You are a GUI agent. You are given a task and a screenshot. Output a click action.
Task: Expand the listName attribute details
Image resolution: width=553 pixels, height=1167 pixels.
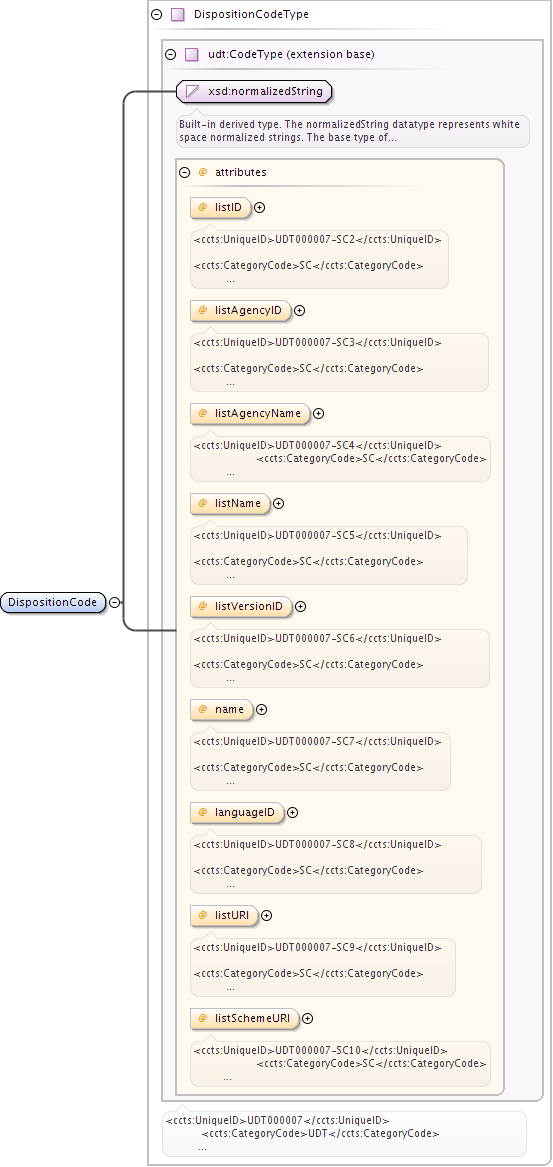point(278,504)
